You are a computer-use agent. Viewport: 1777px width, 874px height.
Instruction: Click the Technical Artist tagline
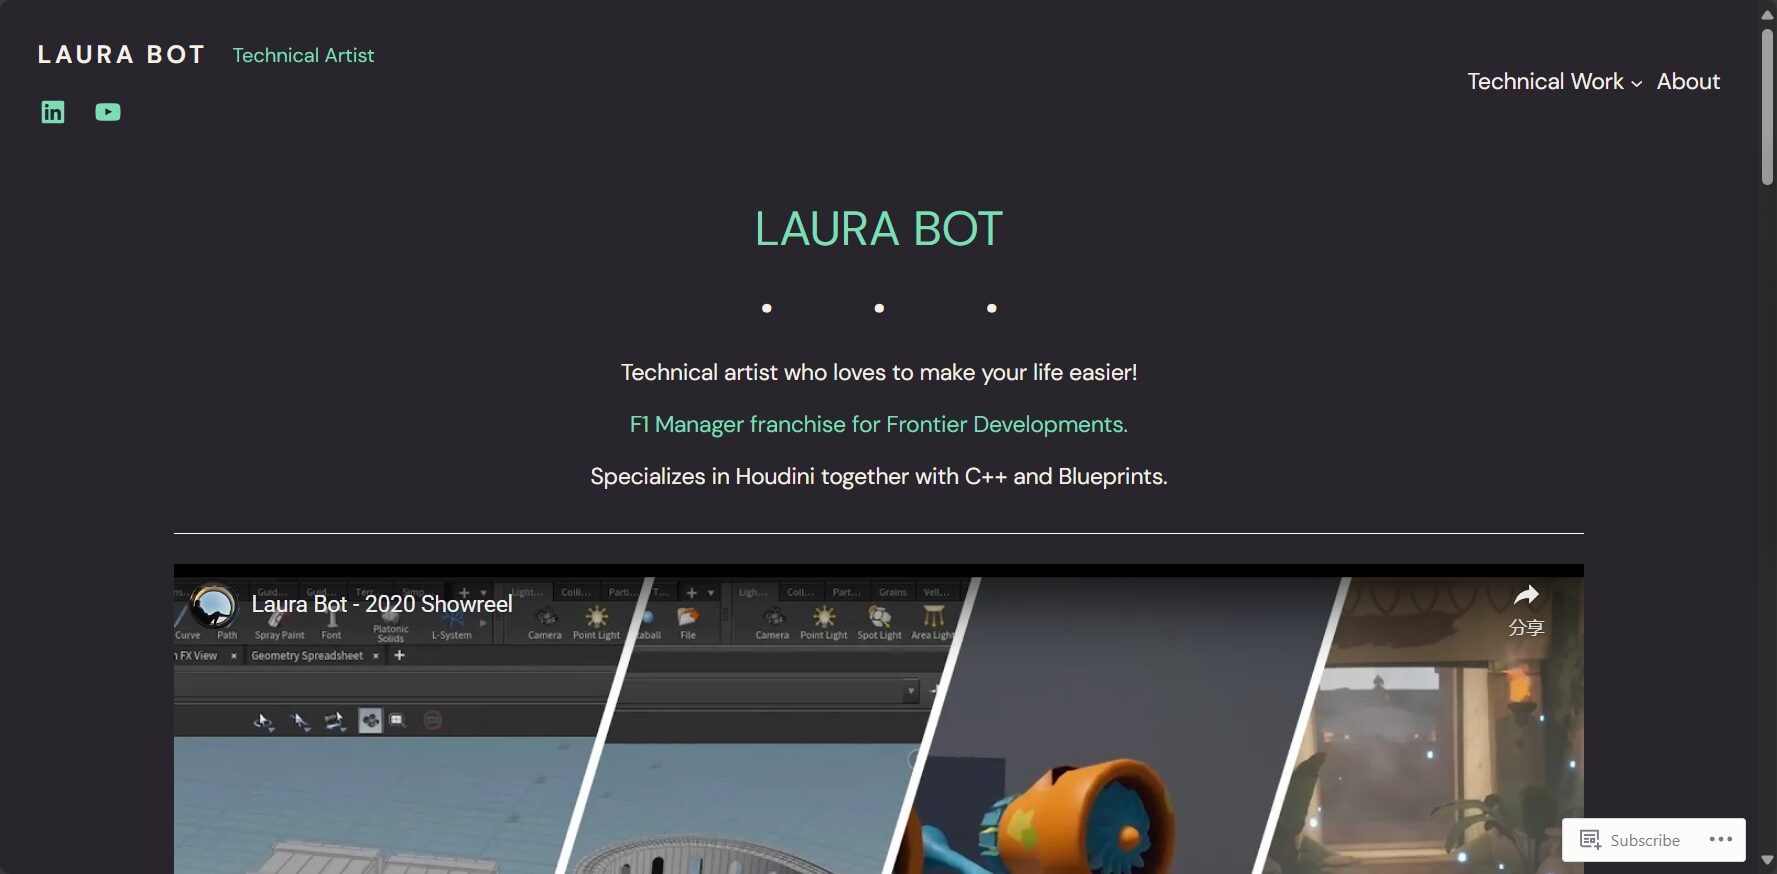point(303,55)
